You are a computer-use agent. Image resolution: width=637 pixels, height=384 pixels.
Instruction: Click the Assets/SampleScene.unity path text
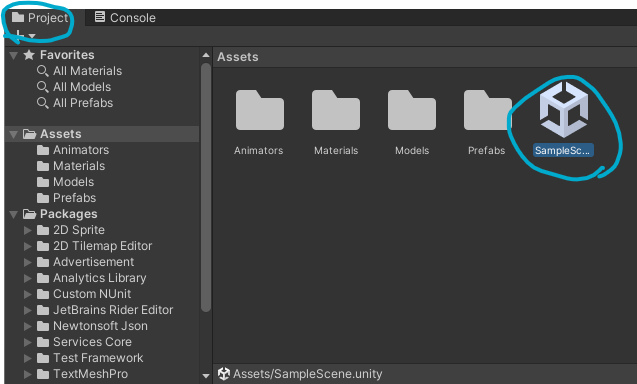[308, 374]
